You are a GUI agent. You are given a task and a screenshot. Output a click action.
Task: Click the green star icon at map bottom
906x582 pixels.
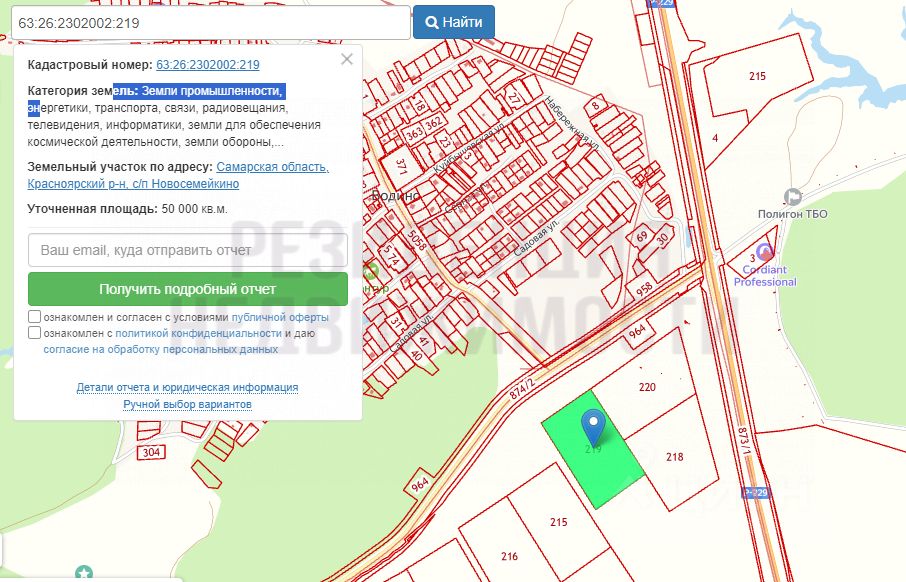pyautogui.click(x=85, y=574)
